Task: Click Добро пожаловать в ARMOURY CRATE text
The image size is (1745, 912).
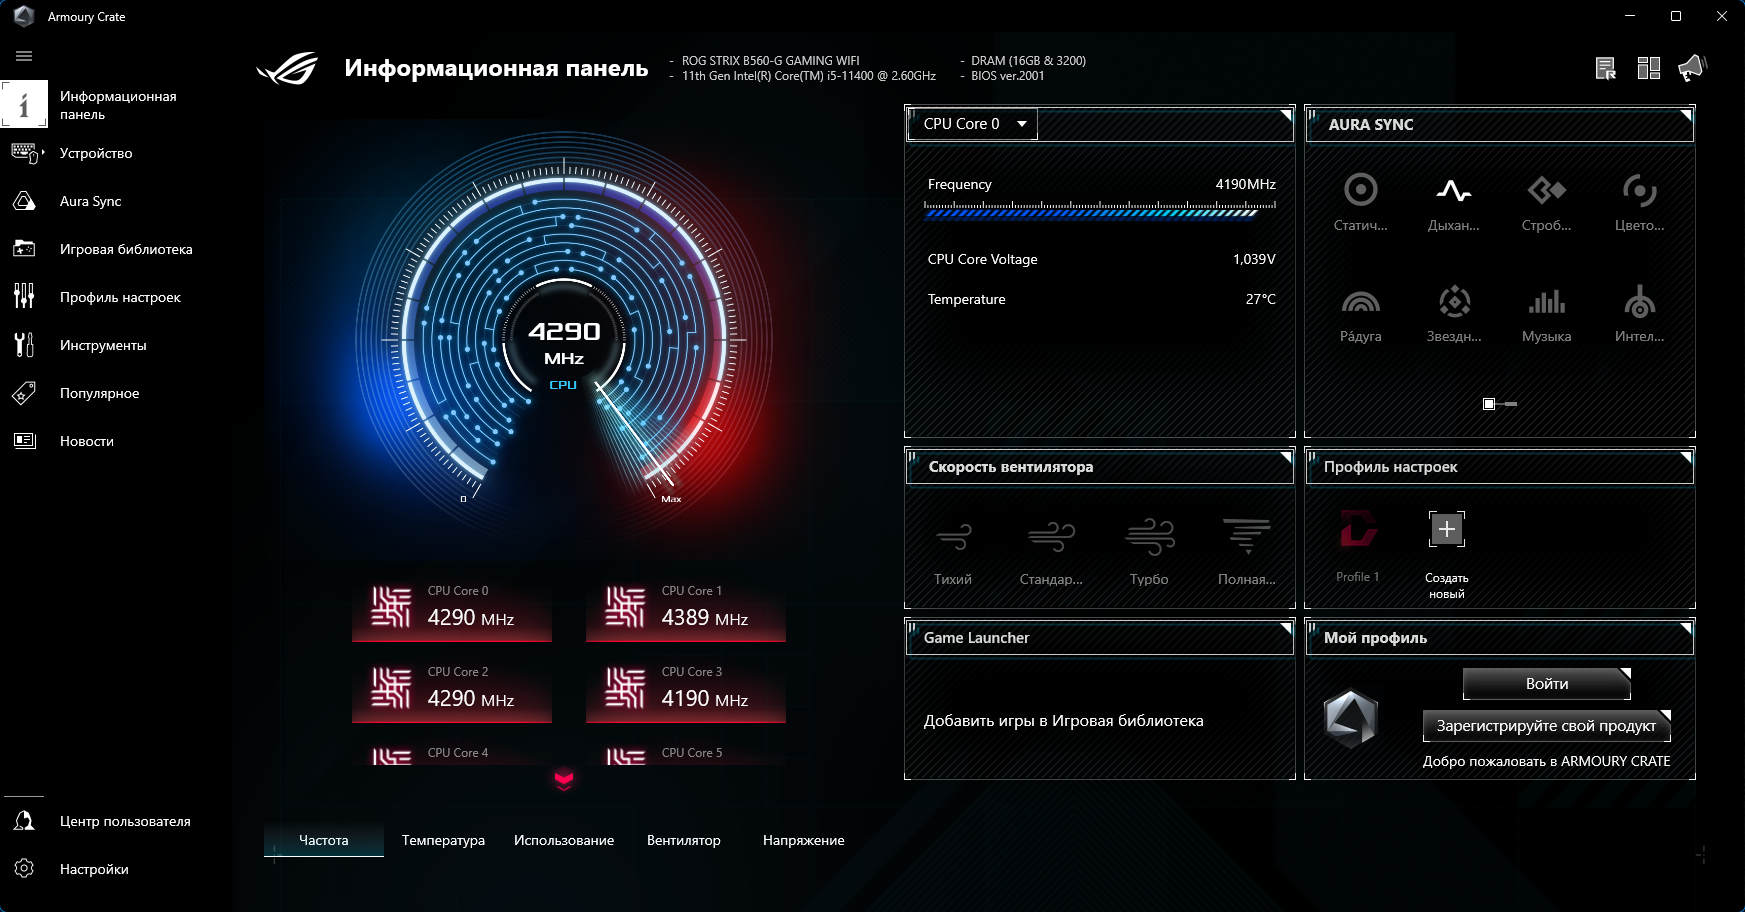Action: tap(1547, 761)
